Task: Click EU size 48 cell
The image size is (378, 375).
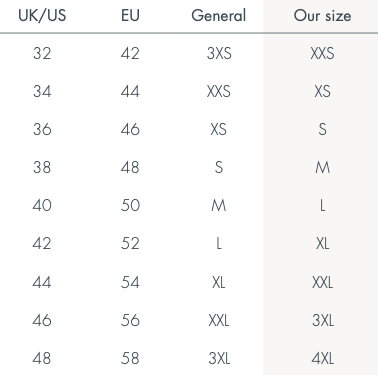Action: [x=130, y=167]
